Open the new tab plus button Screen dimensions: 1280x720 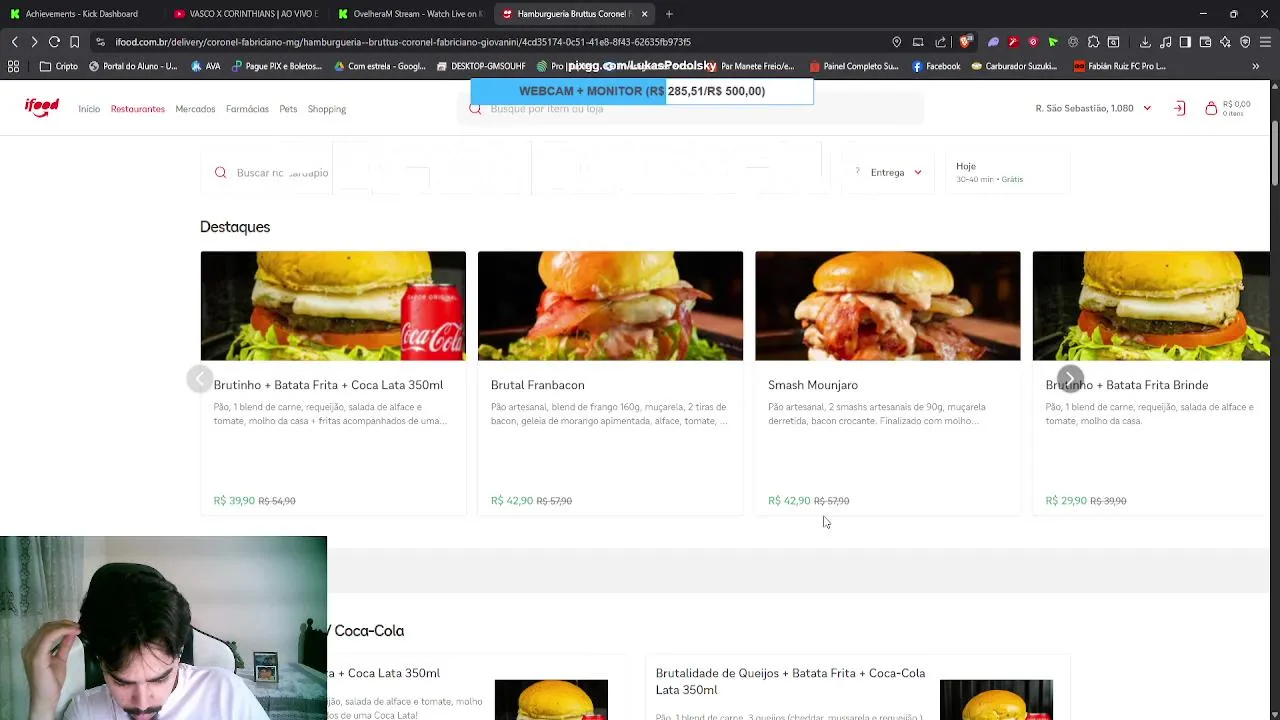pos(669,14)
